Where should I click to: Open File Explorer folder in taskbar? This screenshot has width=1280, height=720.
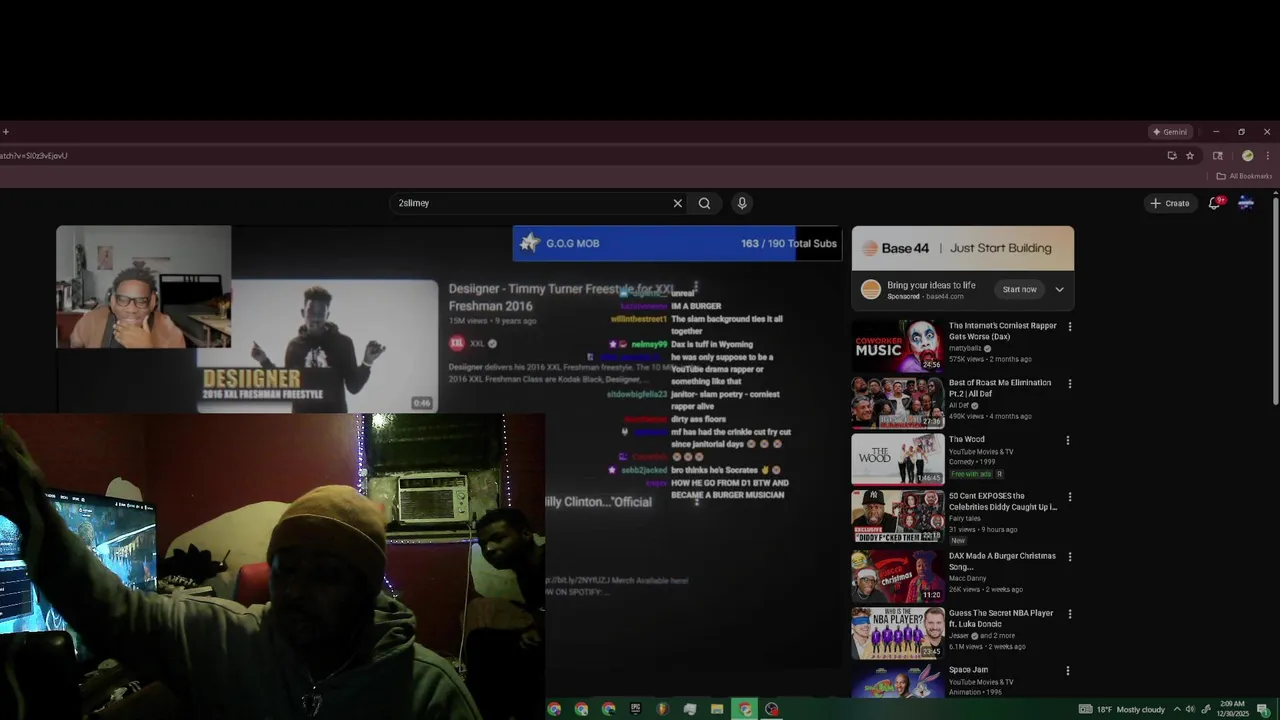[716, 709]
